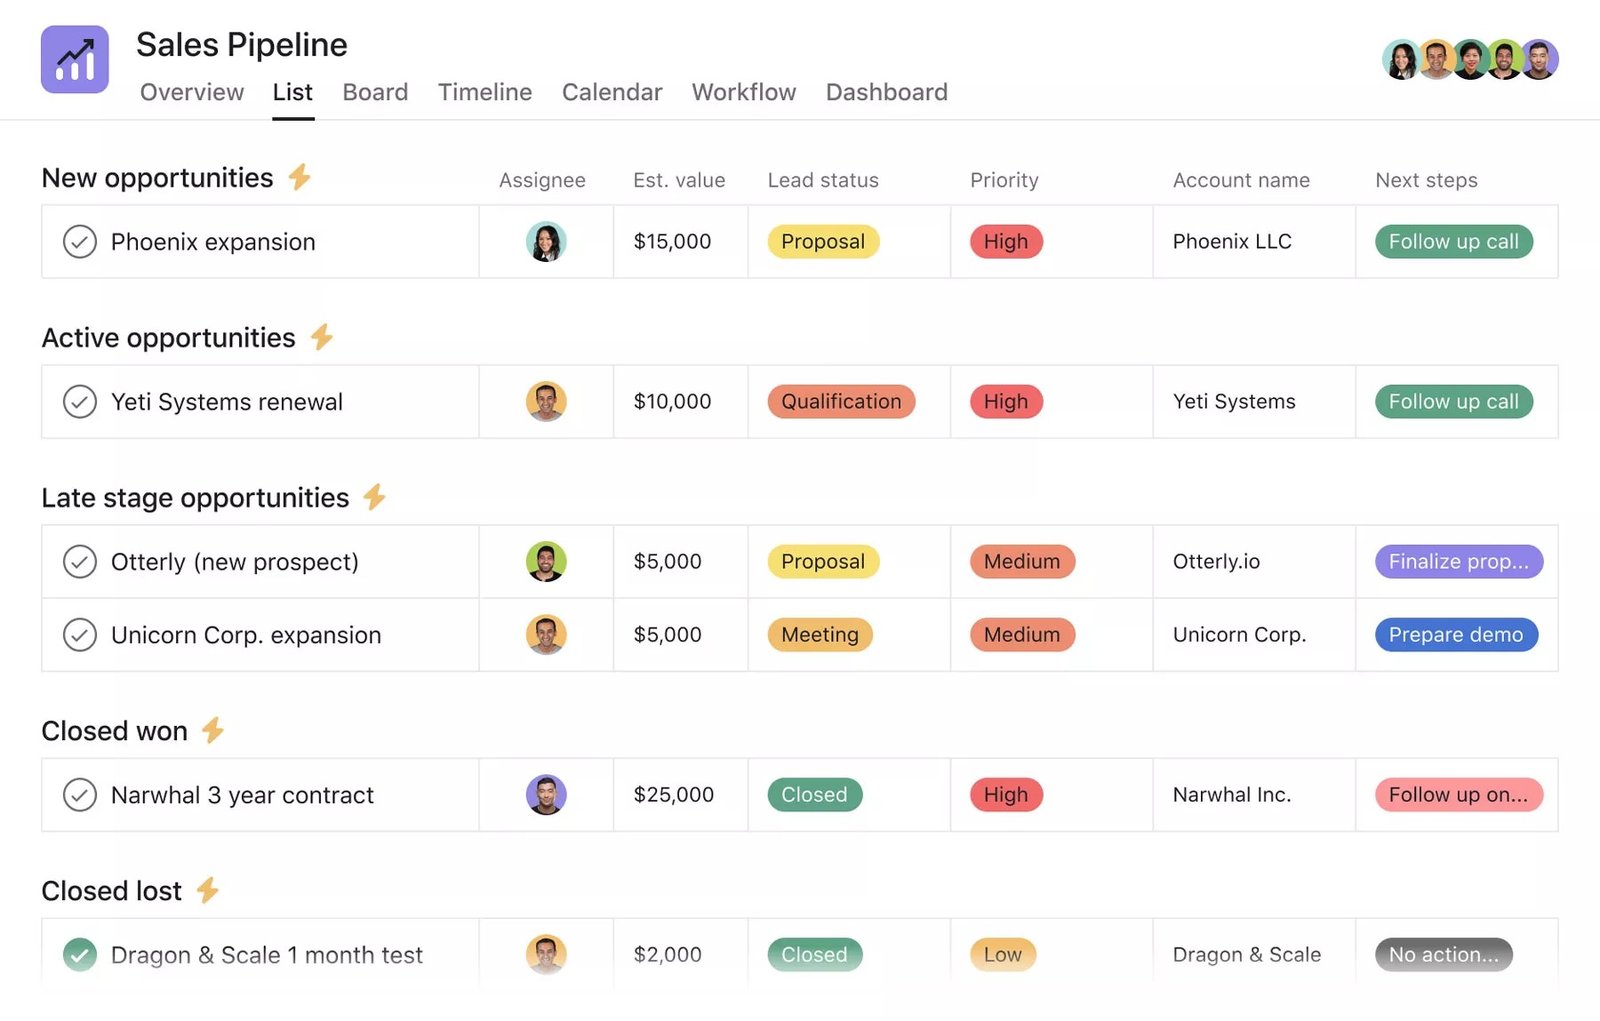Click the Sales Pipeline chart logo icon
Viewport: 1600px width, 1021px height.
coord(74,59)
